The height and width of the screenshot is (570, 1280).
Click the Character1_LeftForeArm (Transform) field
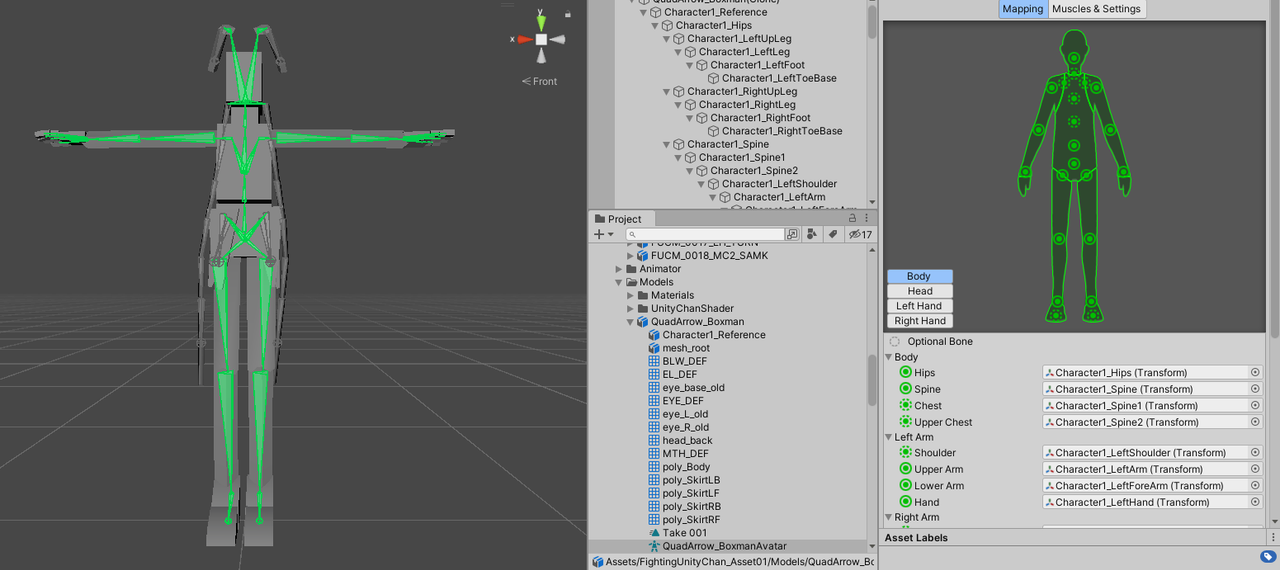pyautogui.click(x=1152, y=486)
